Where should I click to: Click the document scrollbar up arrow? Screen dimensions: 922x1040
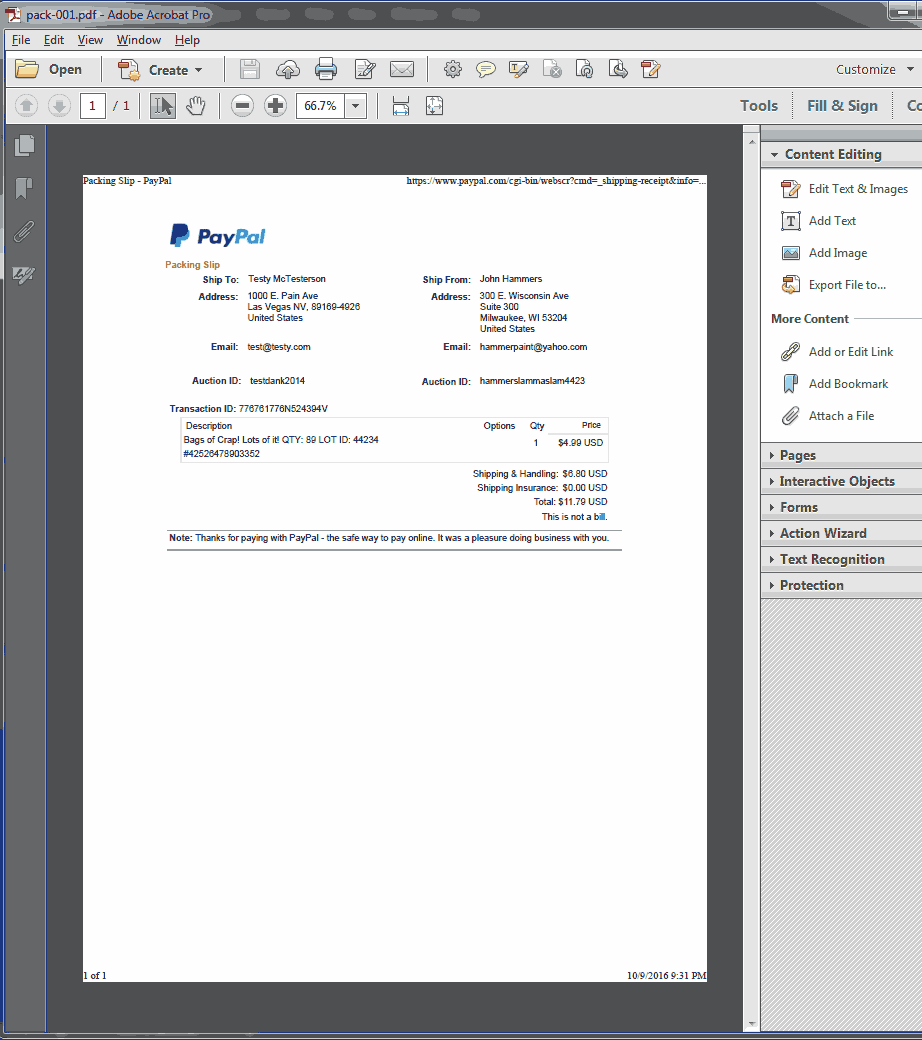pos(752,141)
